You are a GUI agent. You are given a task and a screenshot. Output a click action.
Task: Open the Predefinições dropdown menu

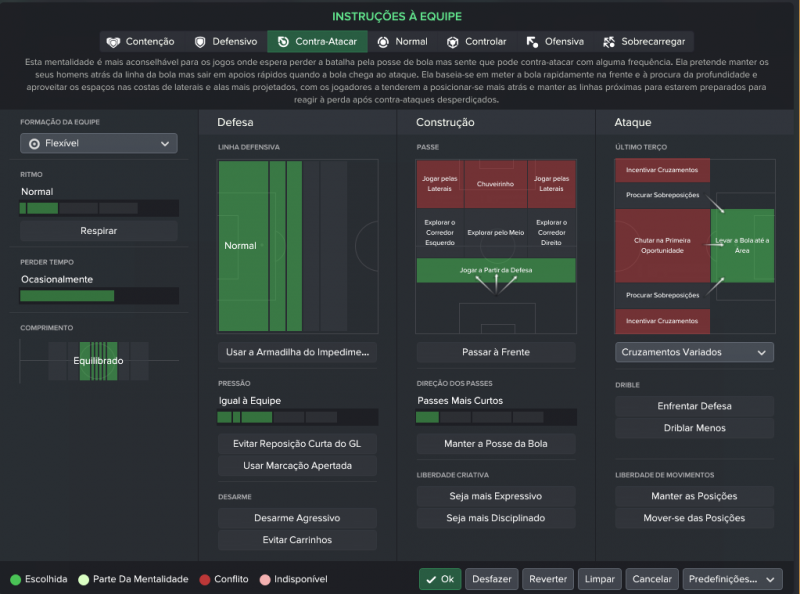tap(732, 579)
